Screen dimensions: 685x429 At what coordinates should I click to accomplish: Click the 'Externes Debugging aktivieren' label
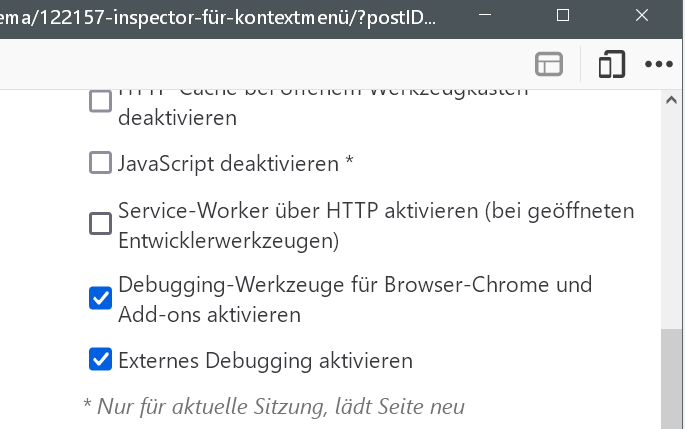click(x=265, y=360)
